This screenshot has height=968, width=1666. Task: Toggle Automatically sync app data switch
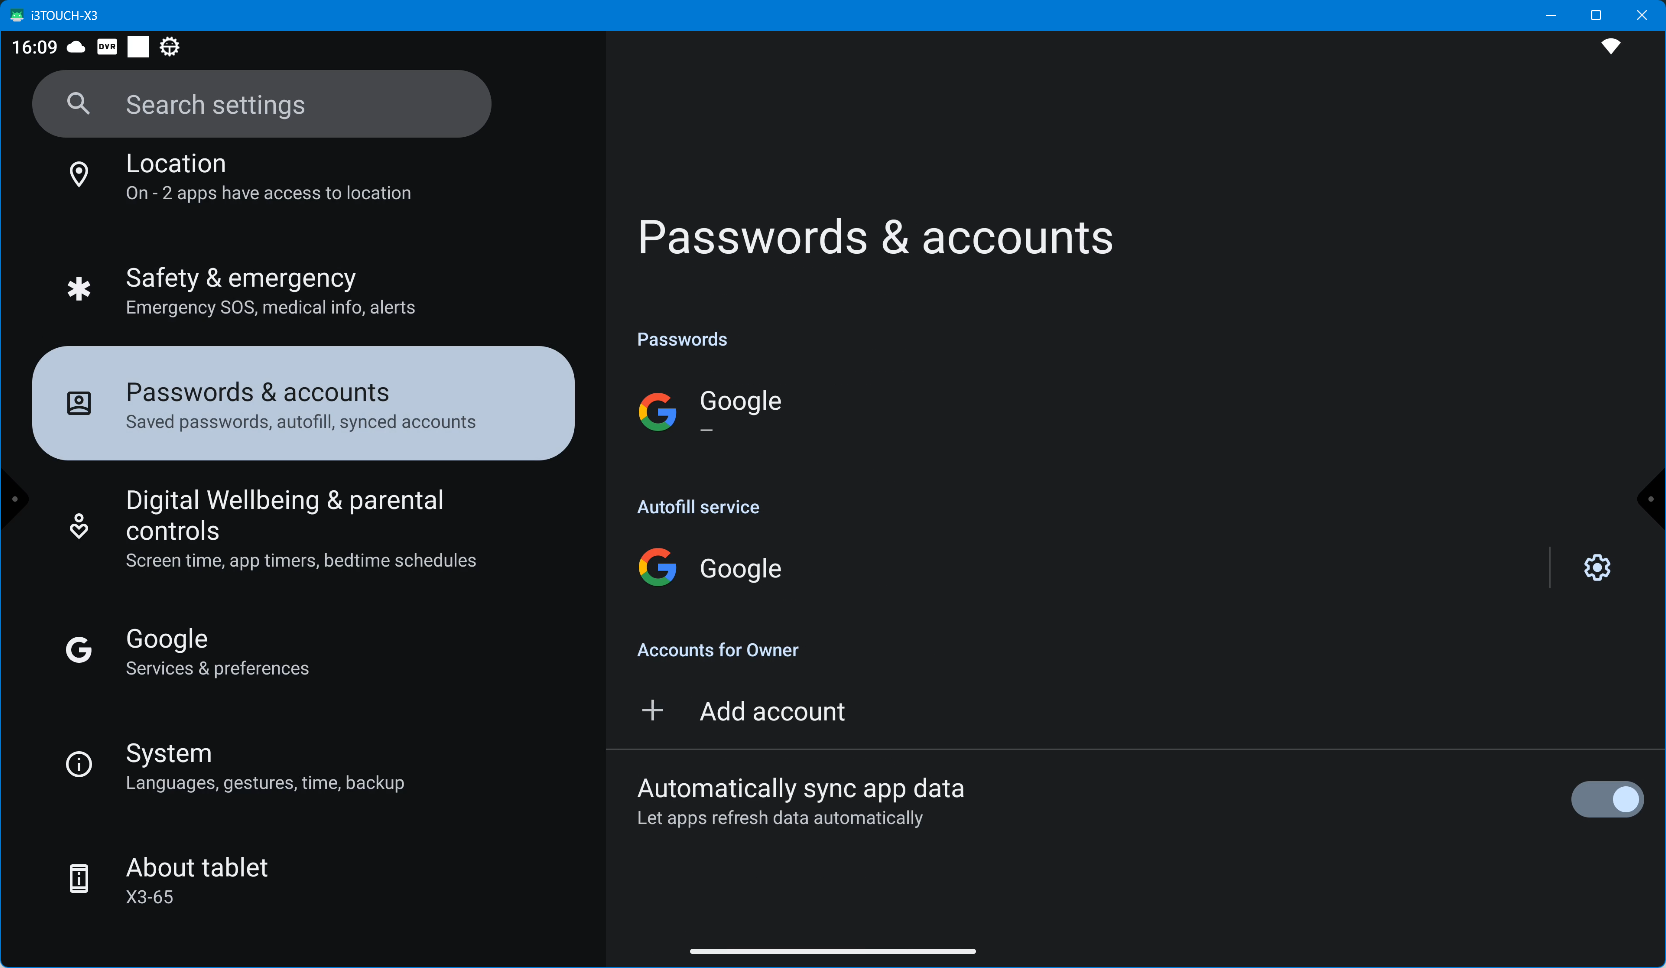(1606, 800)
